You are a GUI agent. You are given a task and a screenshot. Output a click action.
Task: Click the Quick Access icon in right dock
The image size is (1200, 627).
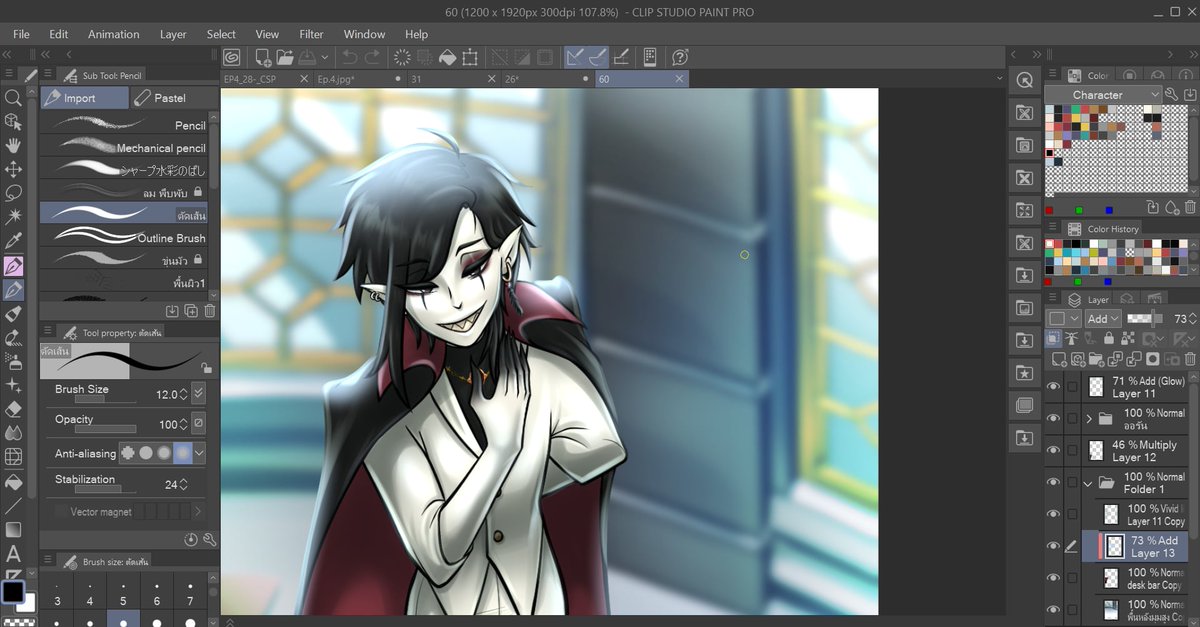[x=1024, y=80]
